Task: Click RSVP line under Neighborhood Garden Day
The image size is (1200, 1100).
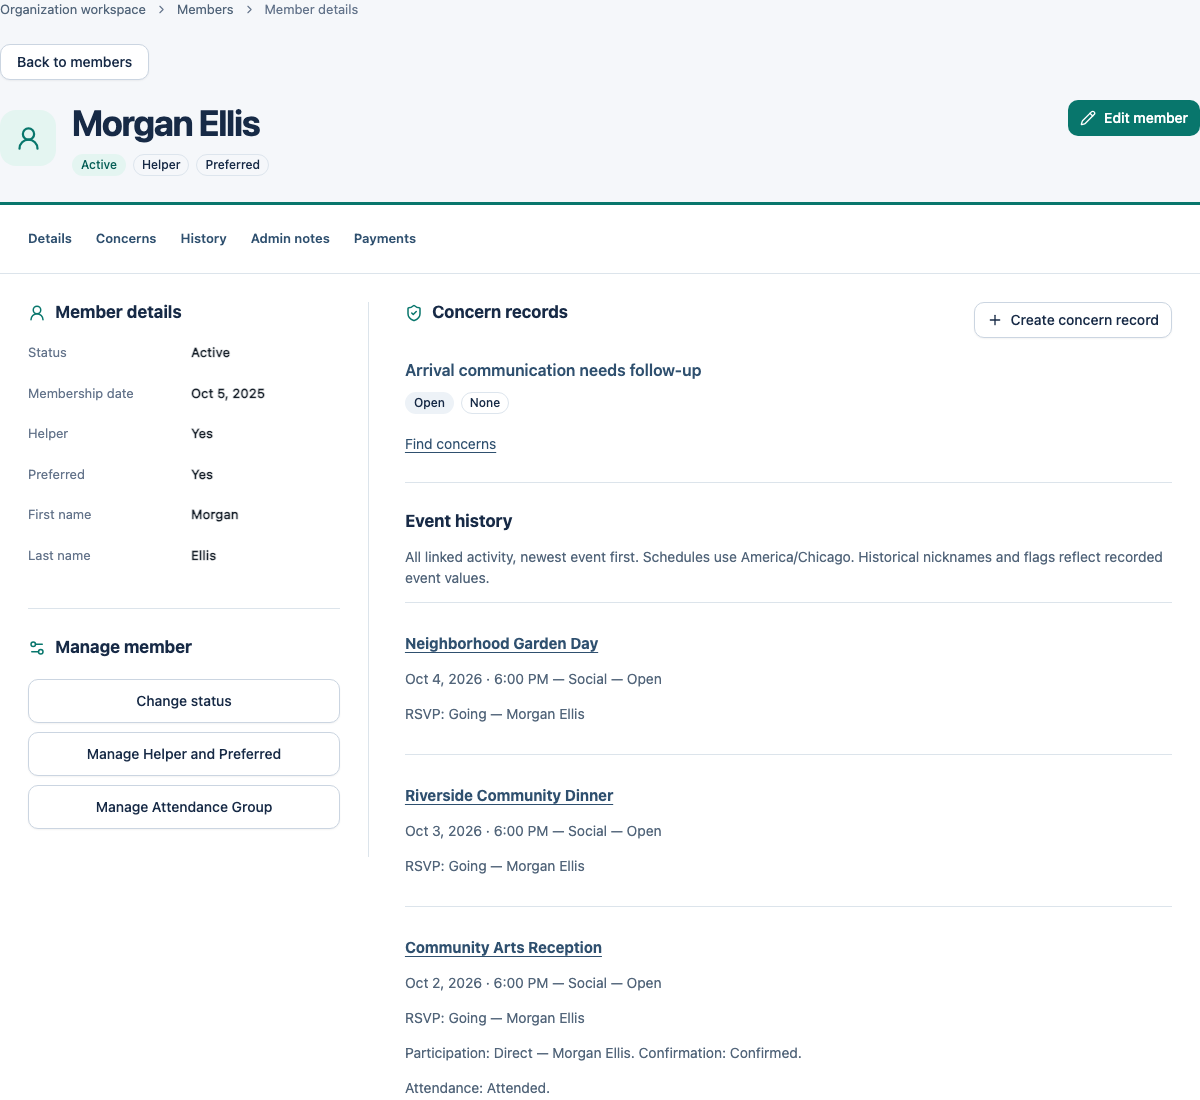Action: pyautogui.click(x=495, y=714)
